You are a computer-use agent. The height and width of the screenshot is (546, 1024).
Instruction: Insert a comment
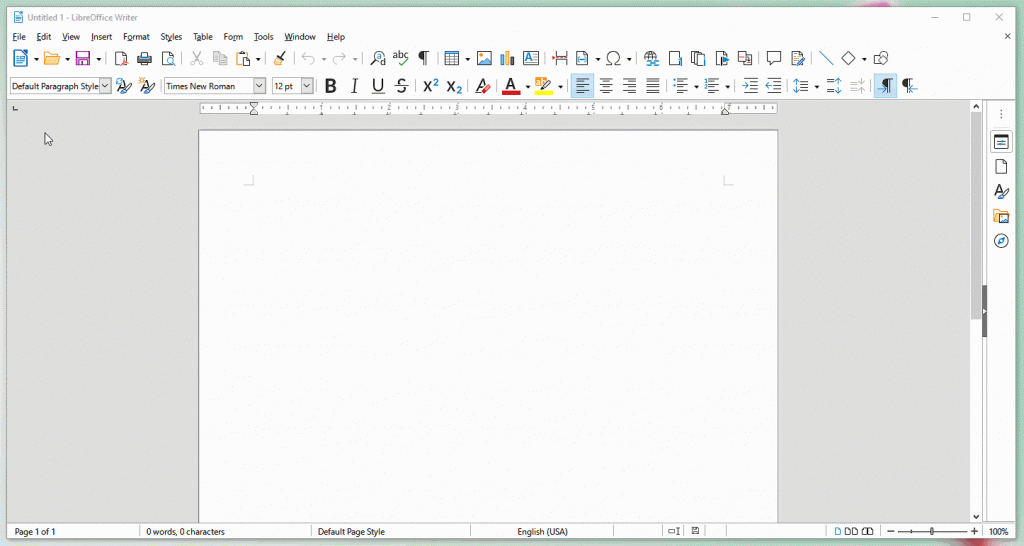click(x=774, y=59)
